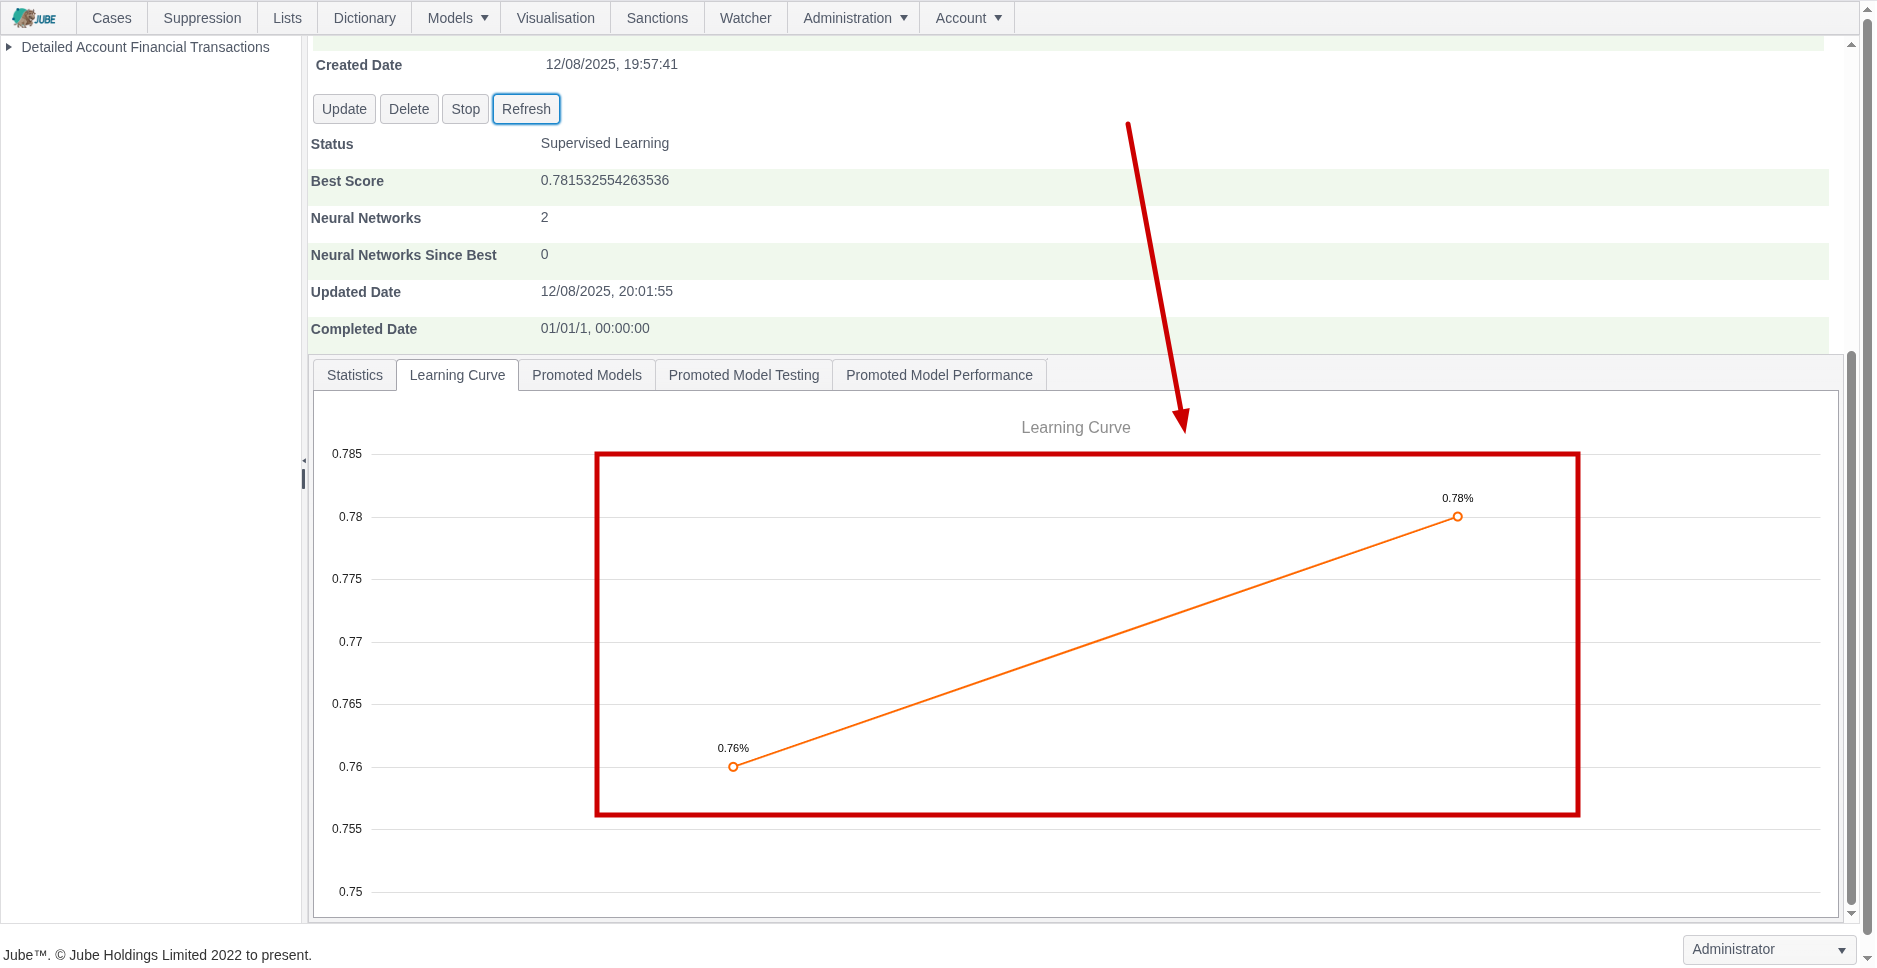Image resolution: width=1877 pixels, height=968 pixels.
Task: Click the Updated Date value 12/08/2025, 20:01:55
Action: point(606,291)
